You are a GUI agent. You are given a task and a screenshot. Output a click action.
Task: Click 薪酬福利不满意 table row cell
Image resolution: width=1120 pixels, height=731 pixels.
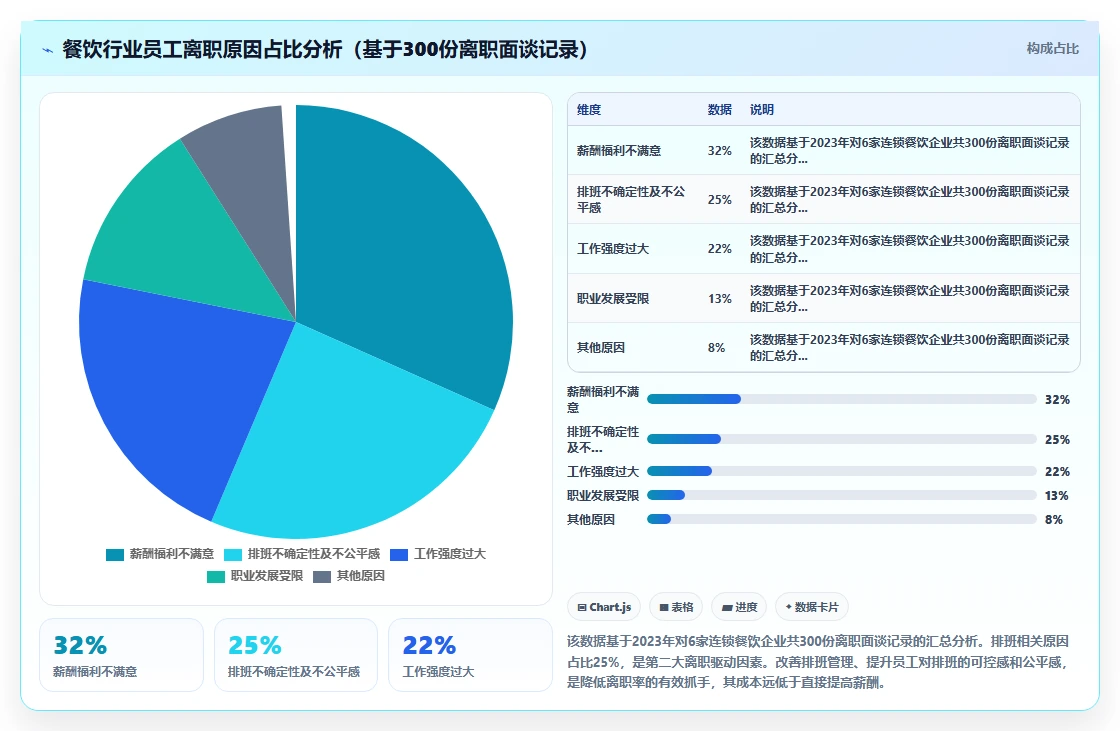pos(619,151)
